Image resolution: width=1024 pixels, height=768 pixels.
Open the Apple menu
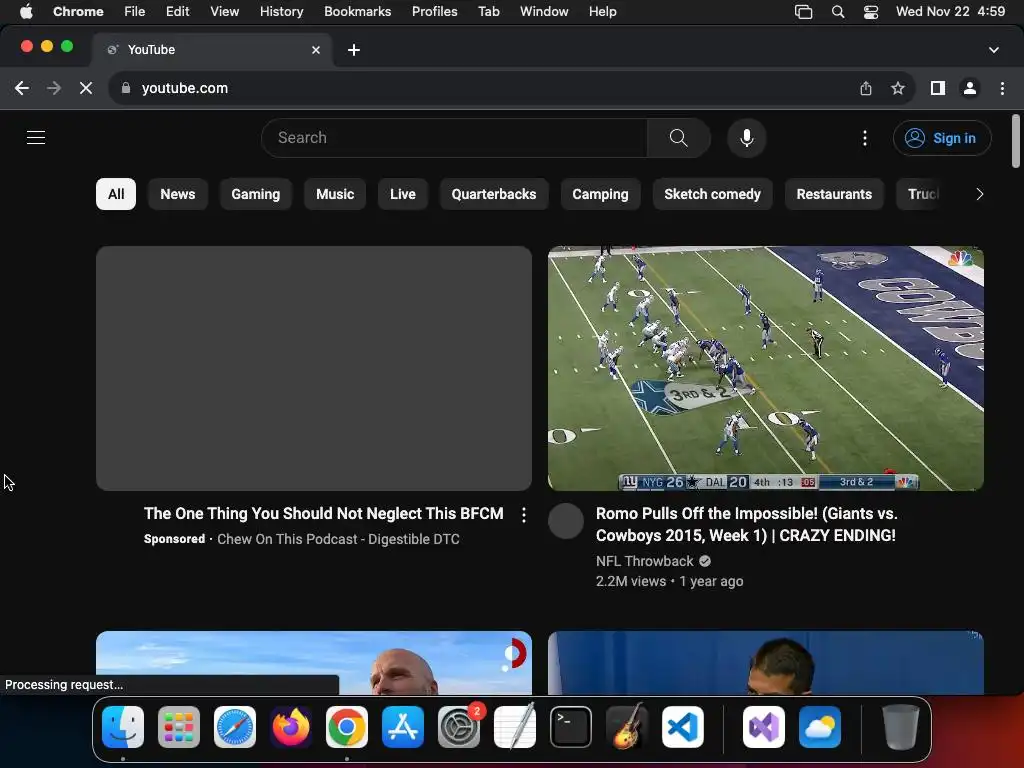click(x=26, y=12)
